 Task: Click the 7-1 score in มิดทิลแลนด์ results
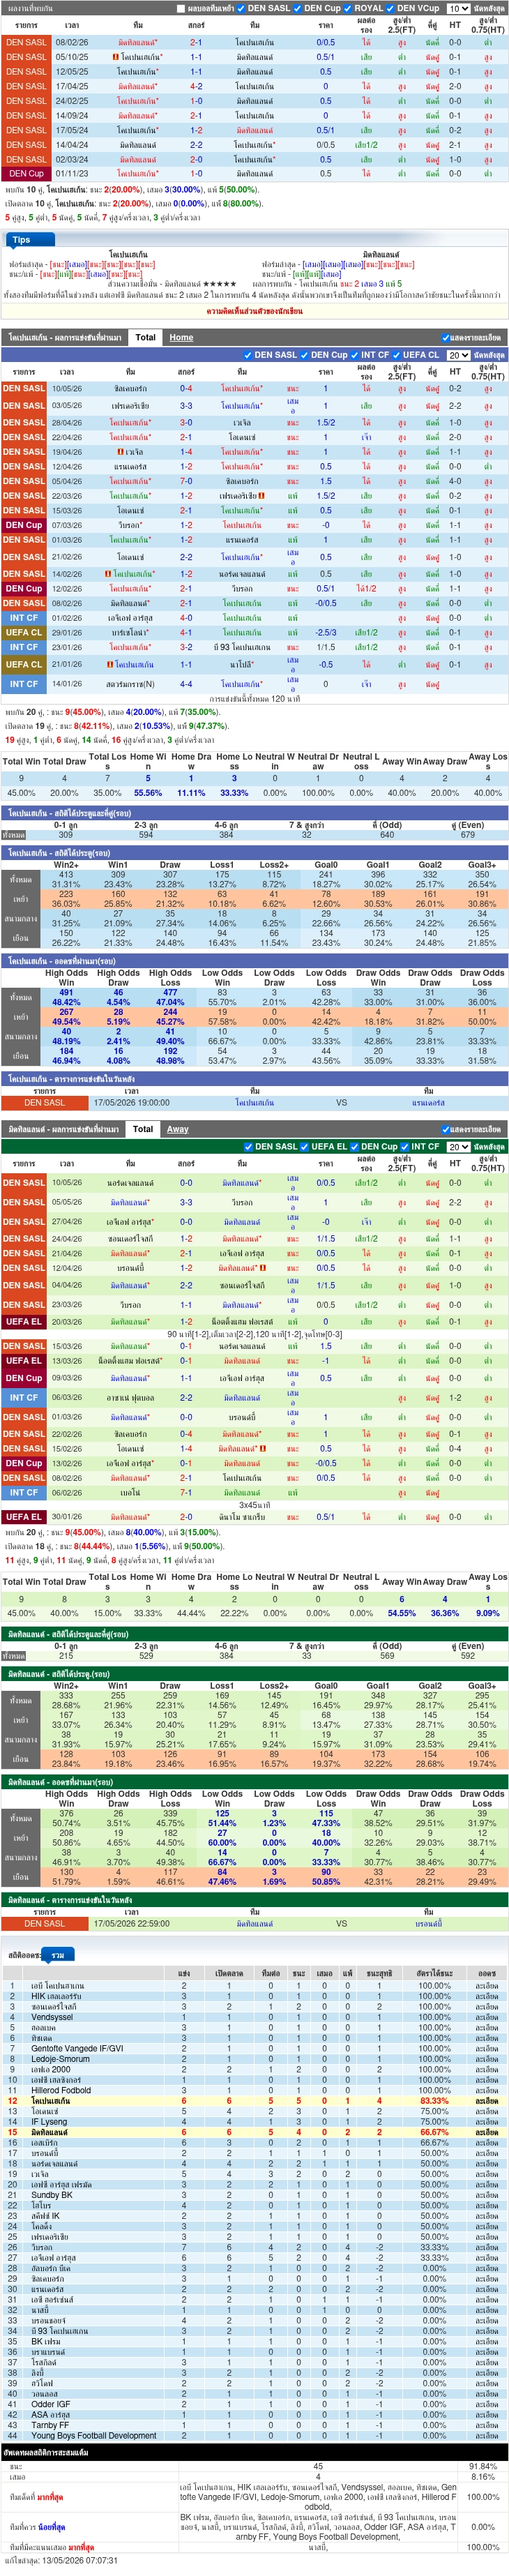click(186, 1493)
